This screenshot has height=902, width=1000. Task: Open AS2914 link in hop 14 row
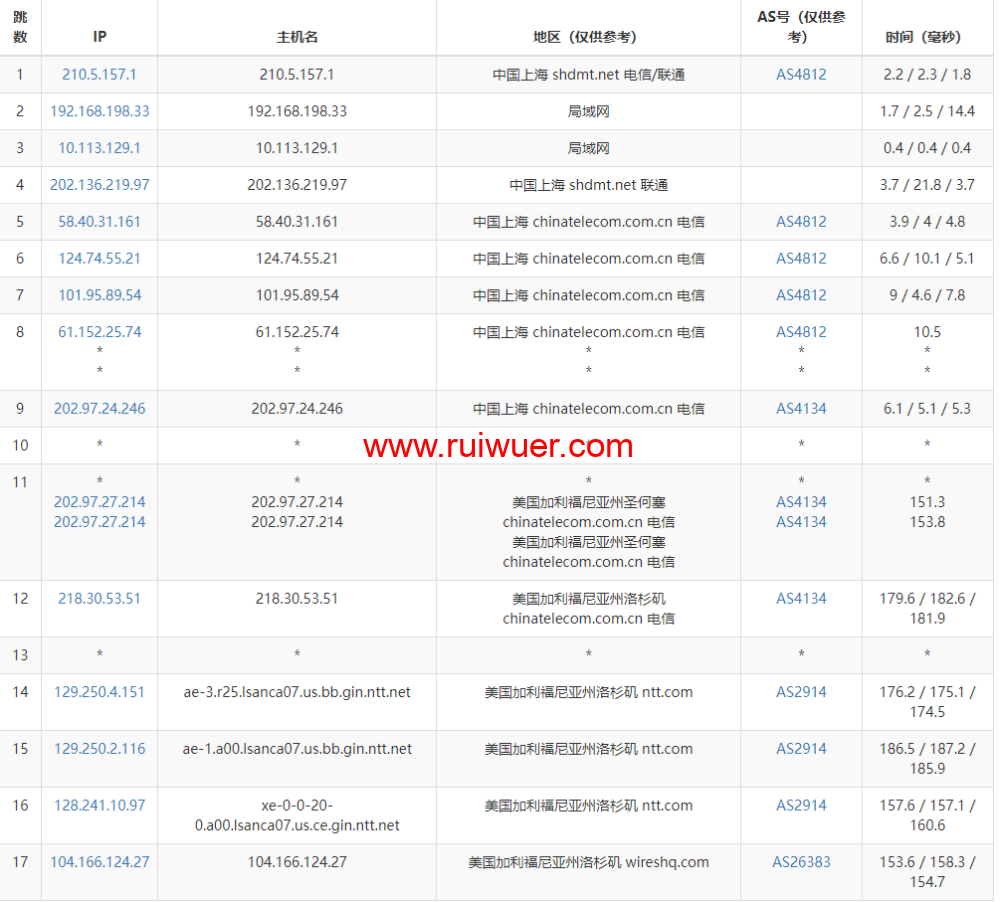[801, 692]
